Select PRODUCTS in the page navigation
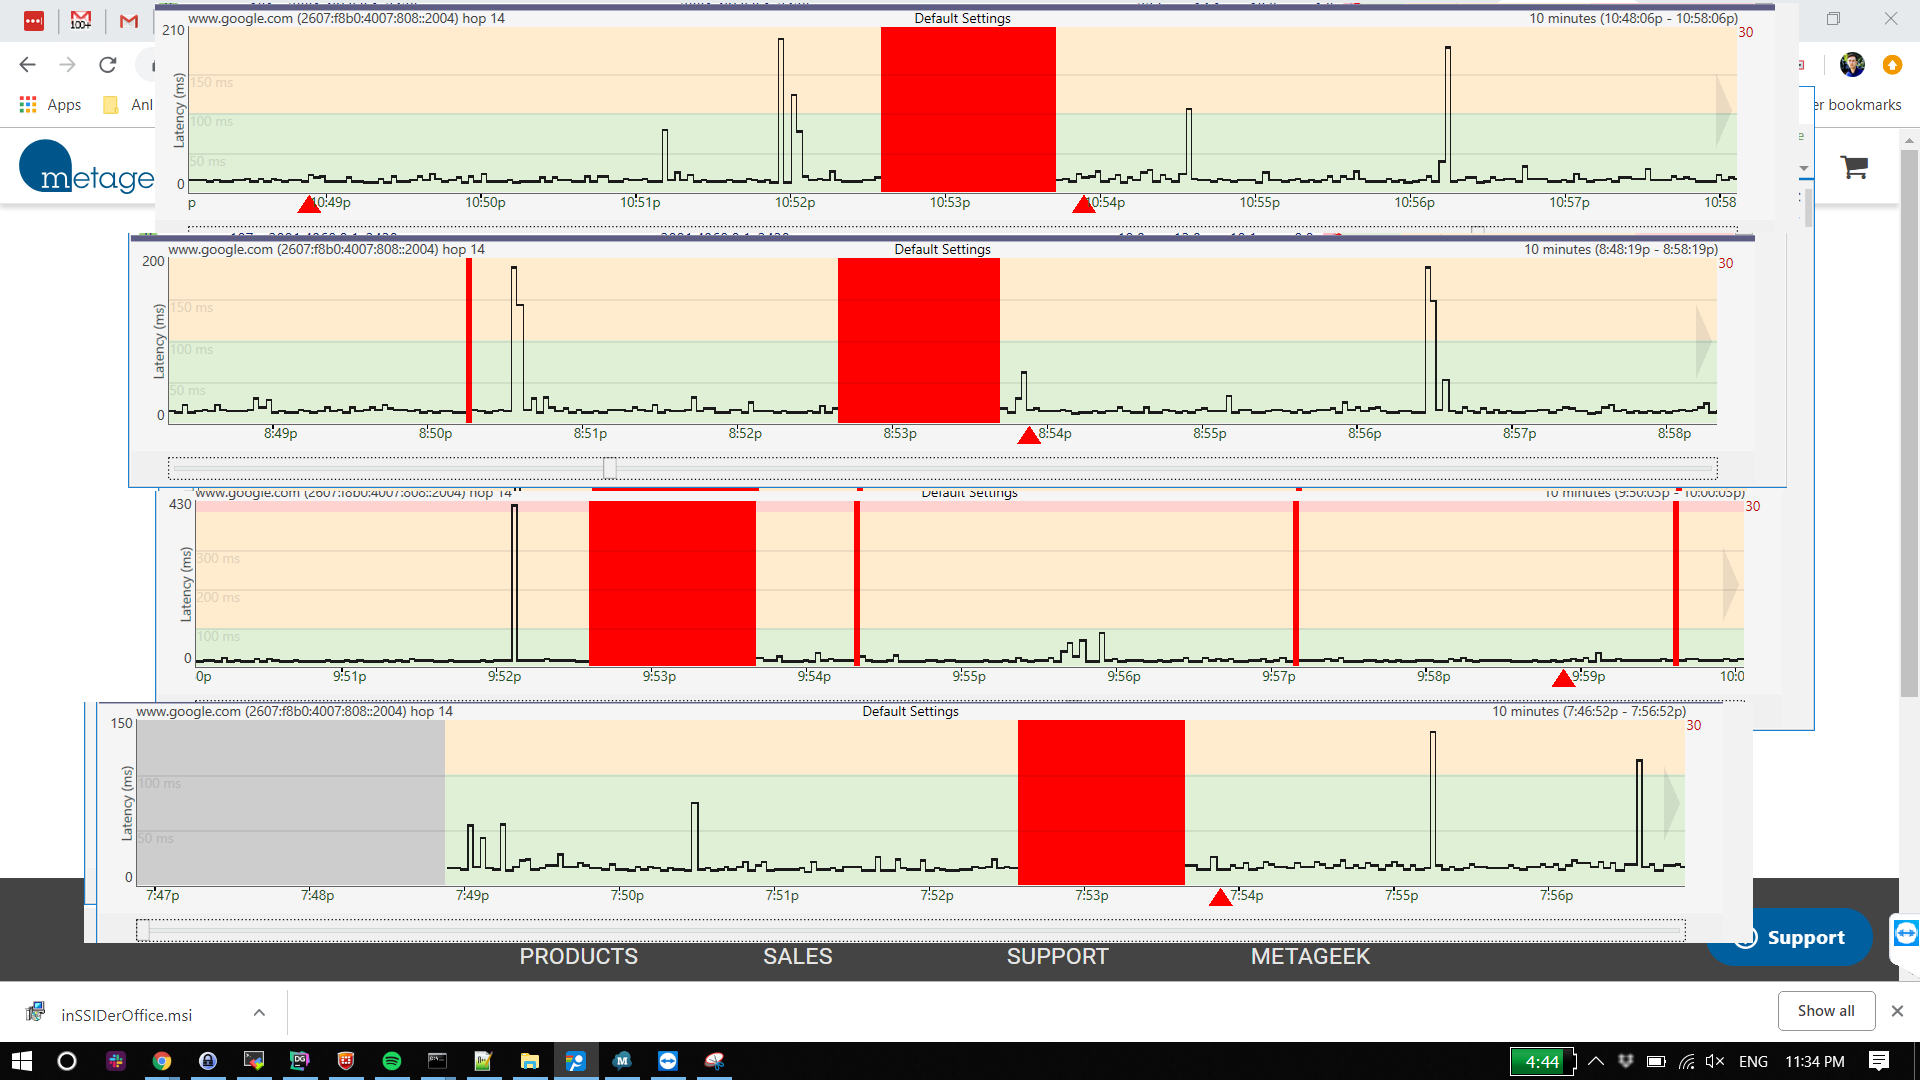 579,956
